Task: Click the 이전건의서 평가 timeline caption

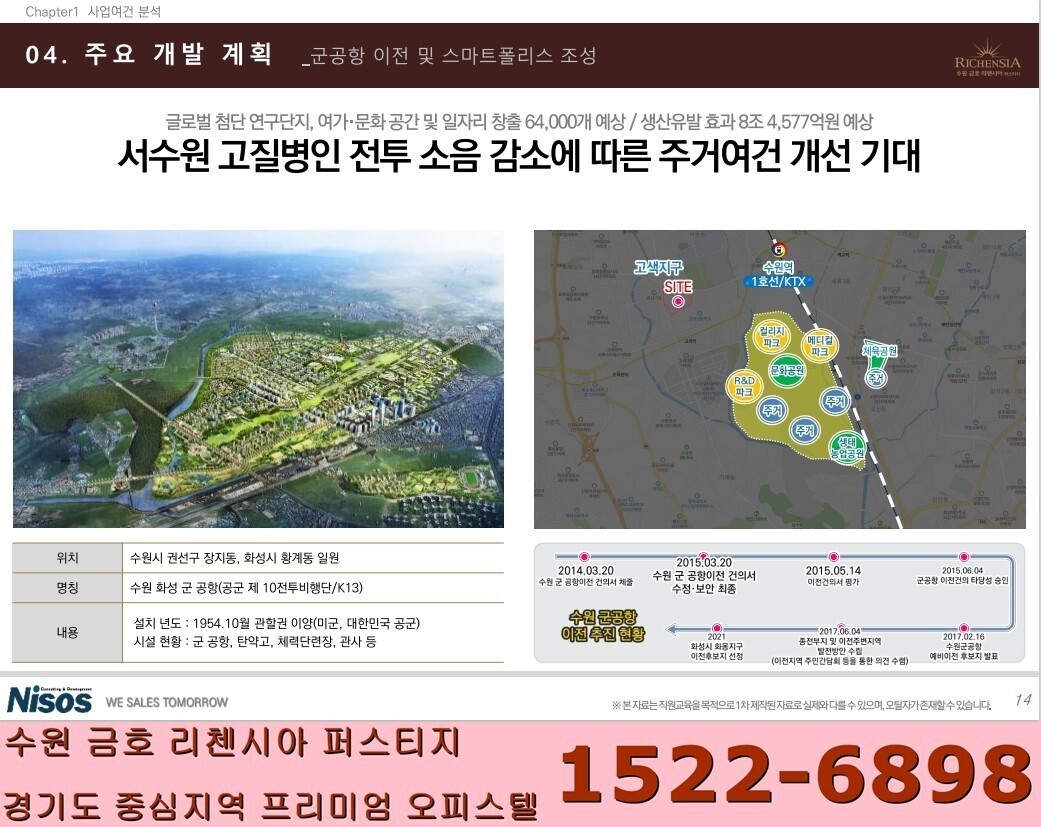Action: [833, 582]
